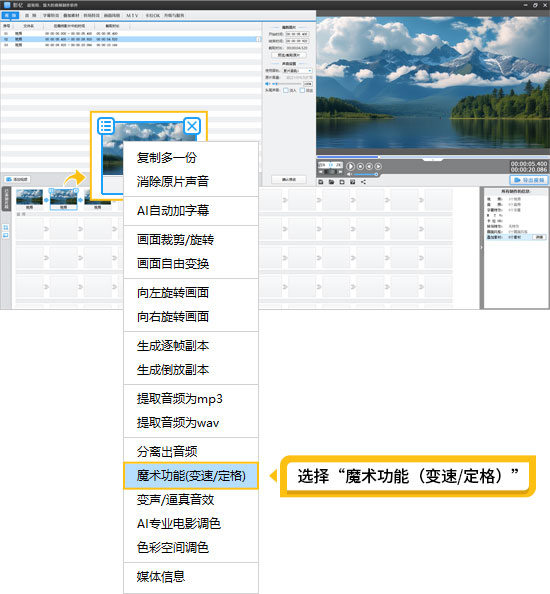Choose 魔术功能(变速/定格) from context menu
550x594 pixels.
point(191,475)
